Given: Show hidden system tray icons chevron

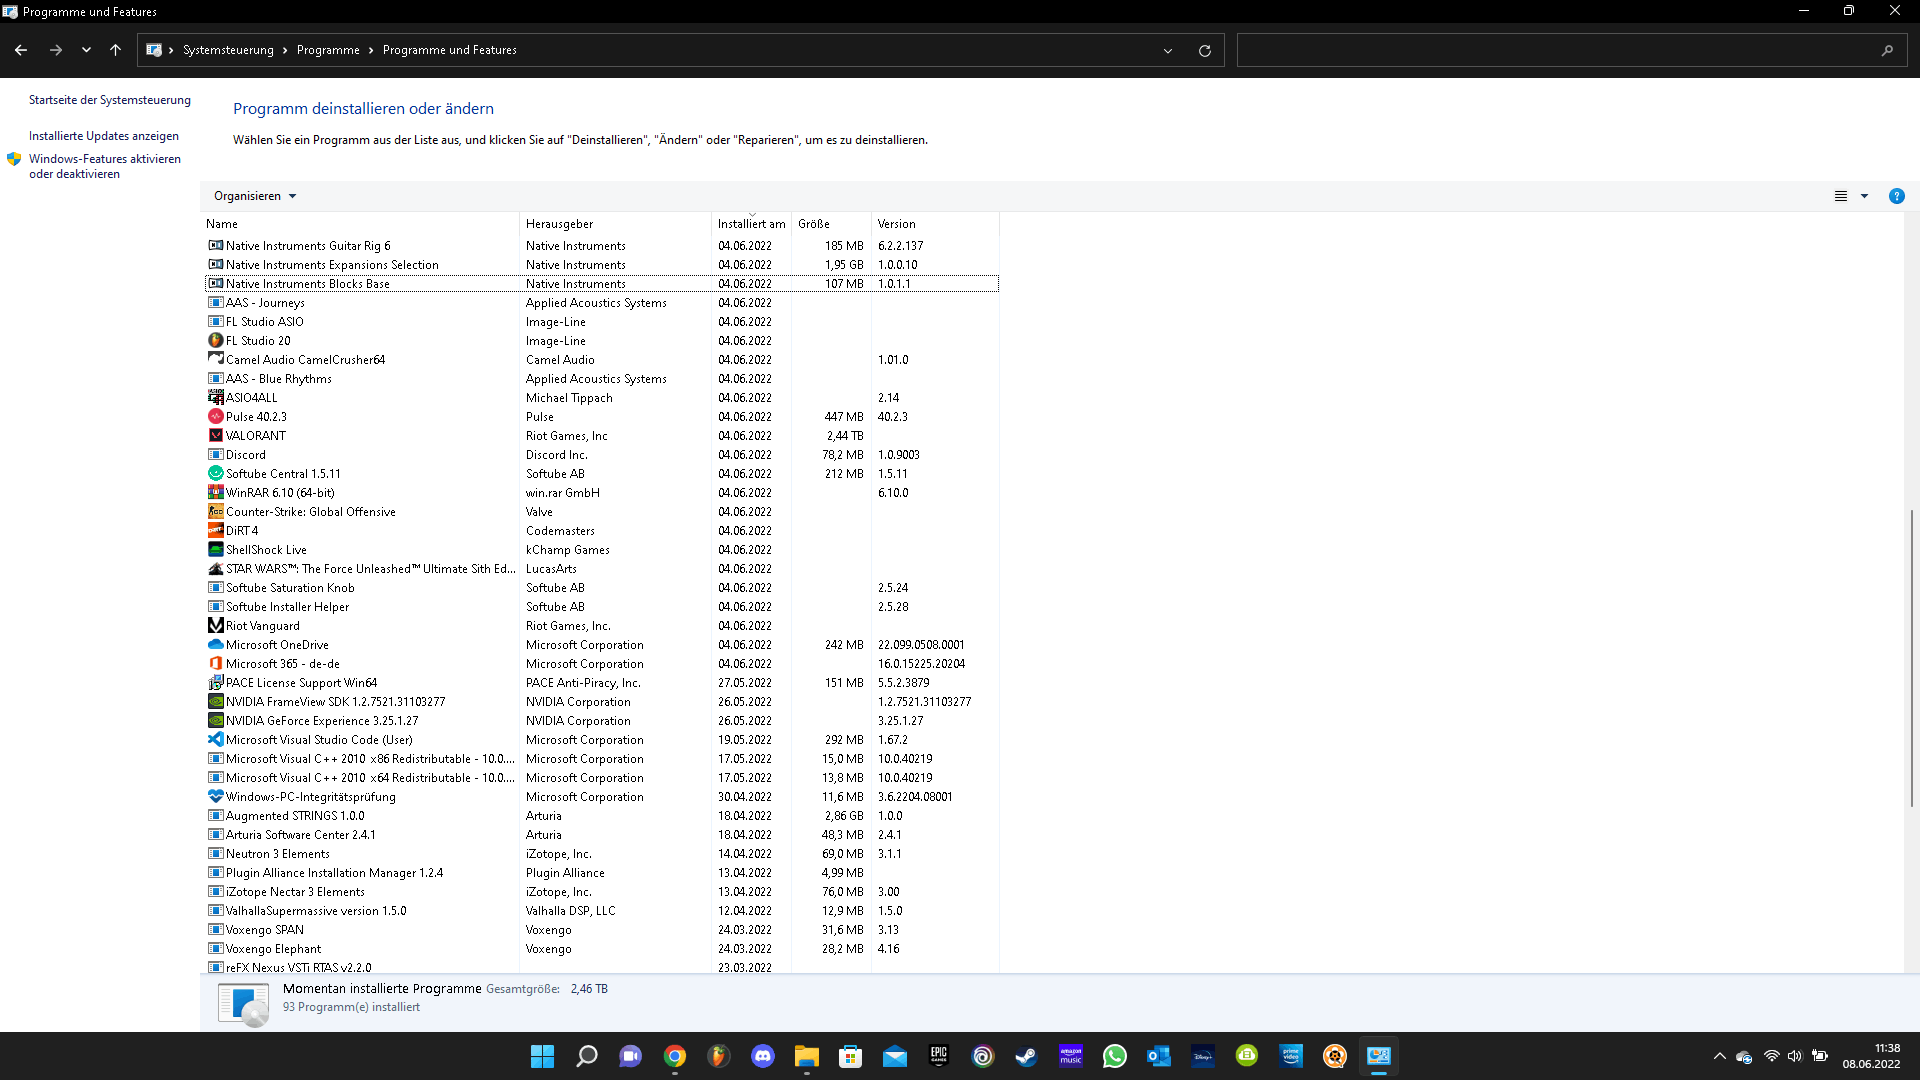Looking at the screenshot, I should [x=1719, y=1056].
